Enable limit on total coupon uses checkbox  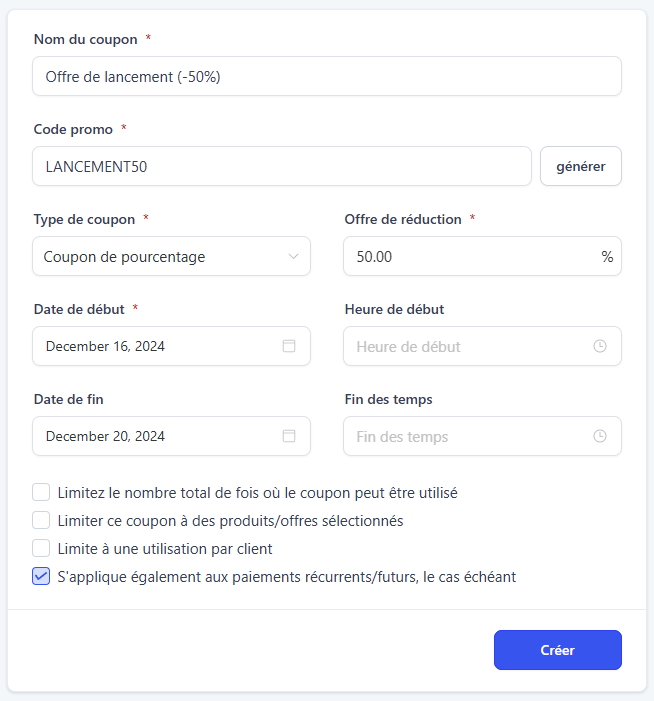[x=41, y=492]
